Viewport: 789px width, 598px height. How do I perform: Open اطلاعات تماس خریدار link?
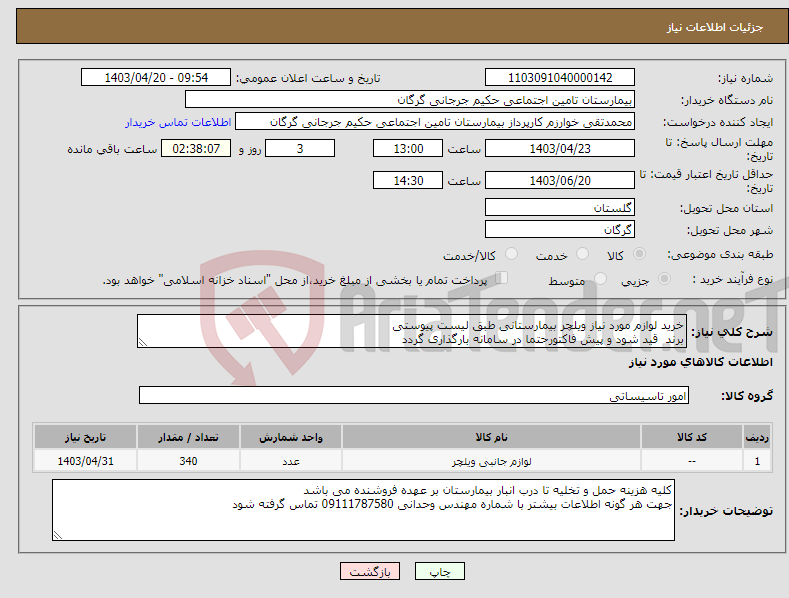(178, 122)
